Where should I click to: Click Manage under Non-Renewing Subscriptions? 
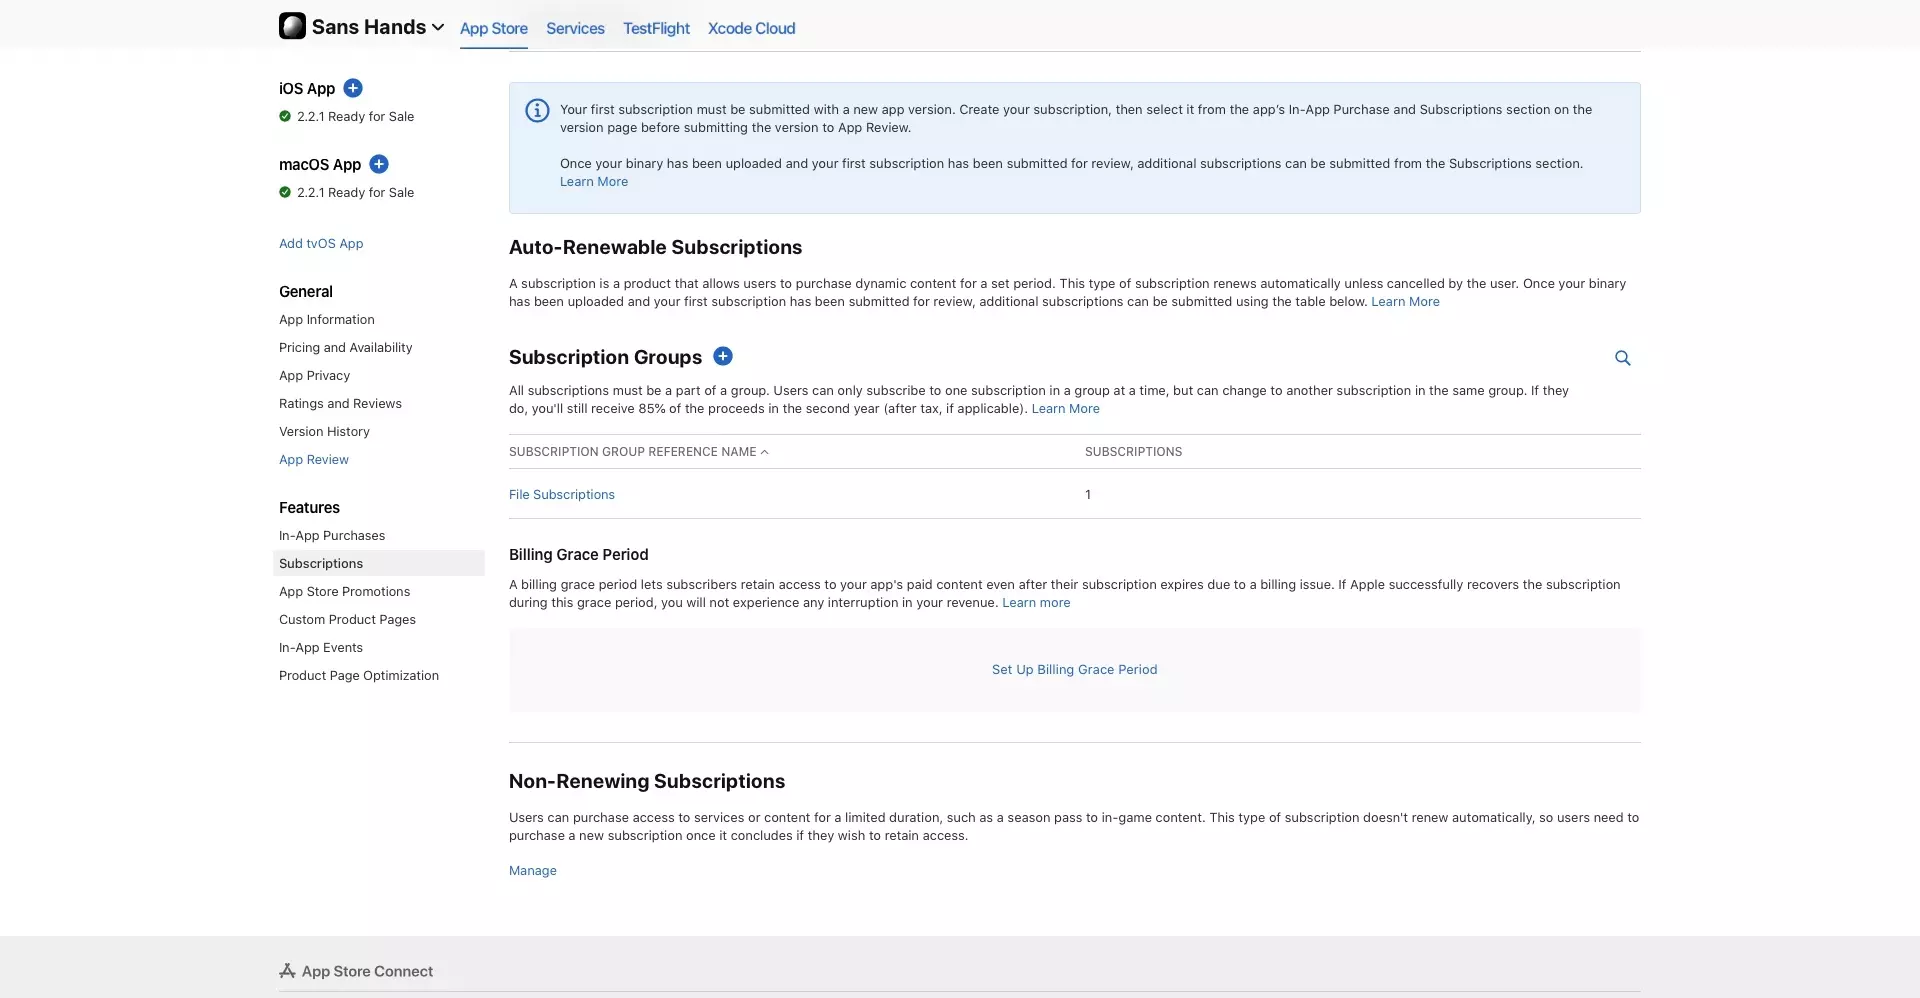533,870
